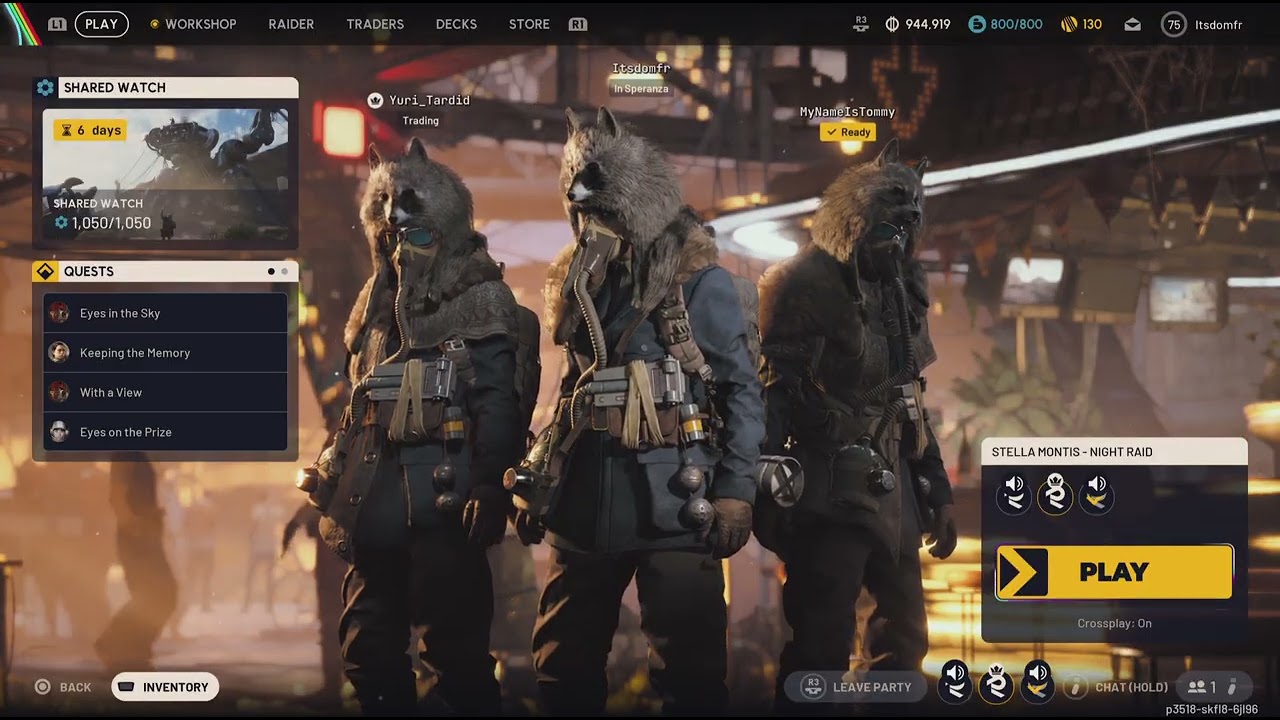
Task: Go to the TRADERS tab
Action: click(375, 24)
